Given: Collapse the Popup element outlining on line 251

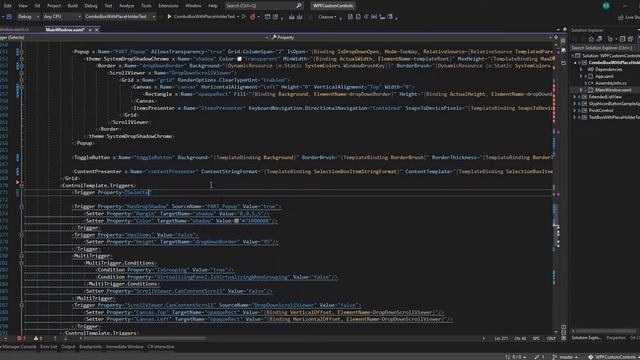Looking at the screenshot, I should pos(21,52).
